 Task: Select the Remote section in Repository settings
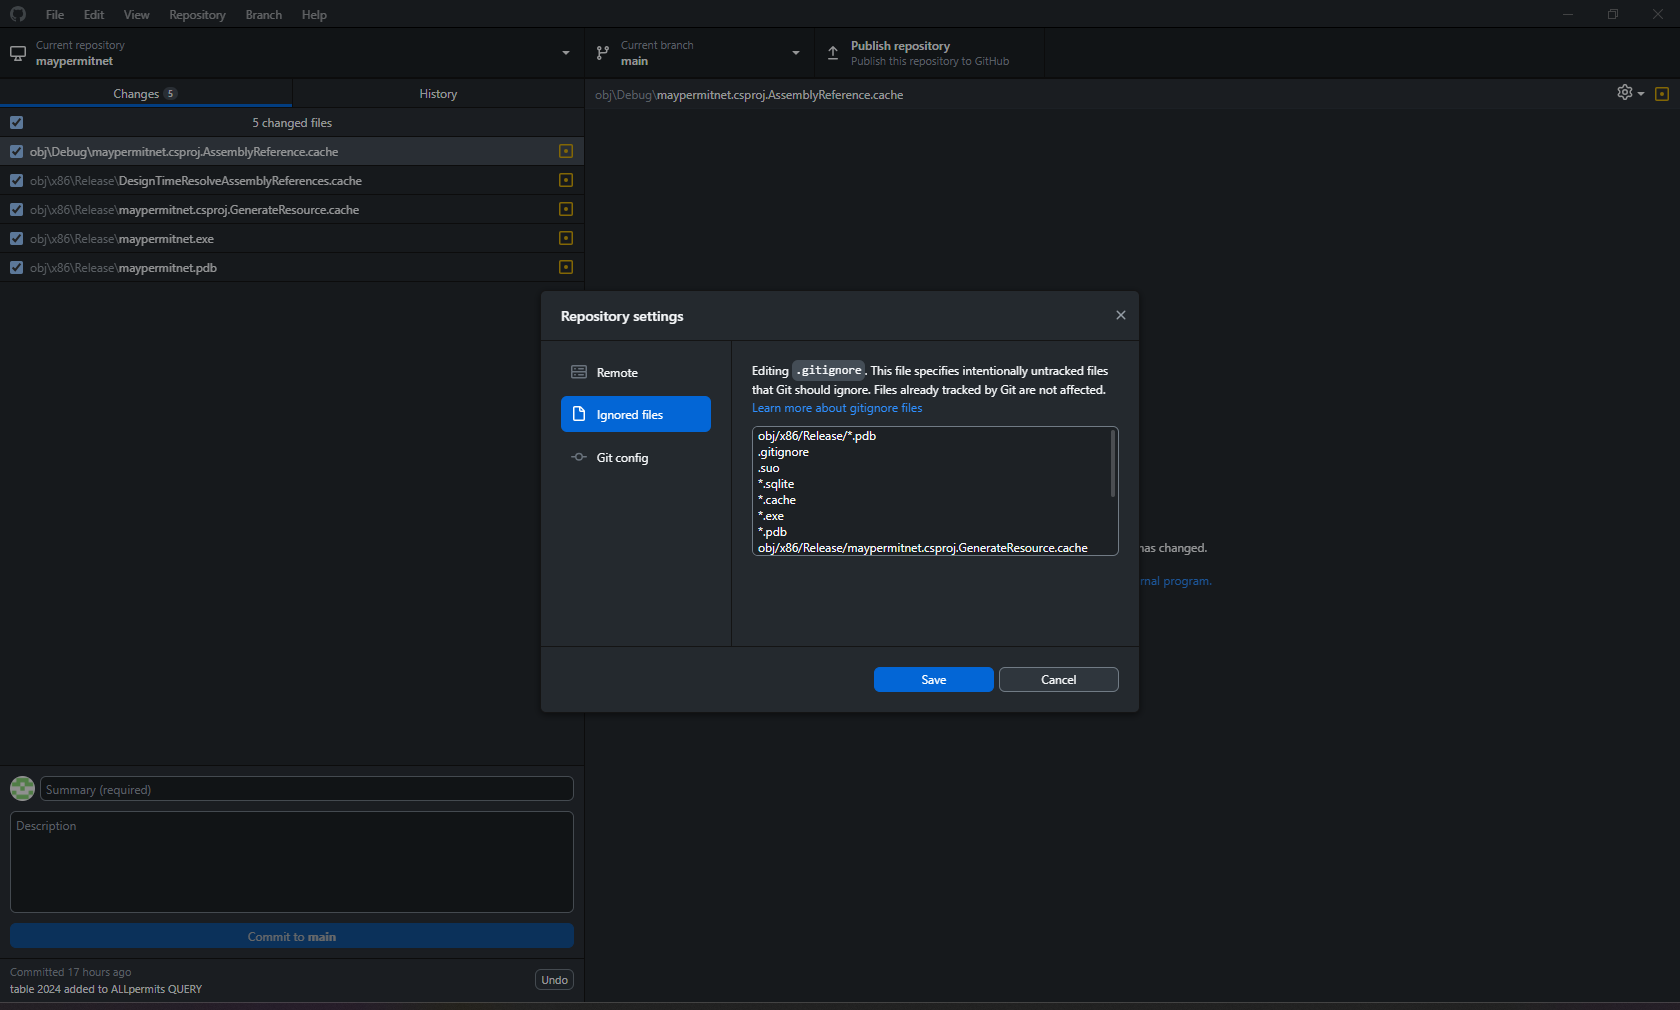coord(617,372)
